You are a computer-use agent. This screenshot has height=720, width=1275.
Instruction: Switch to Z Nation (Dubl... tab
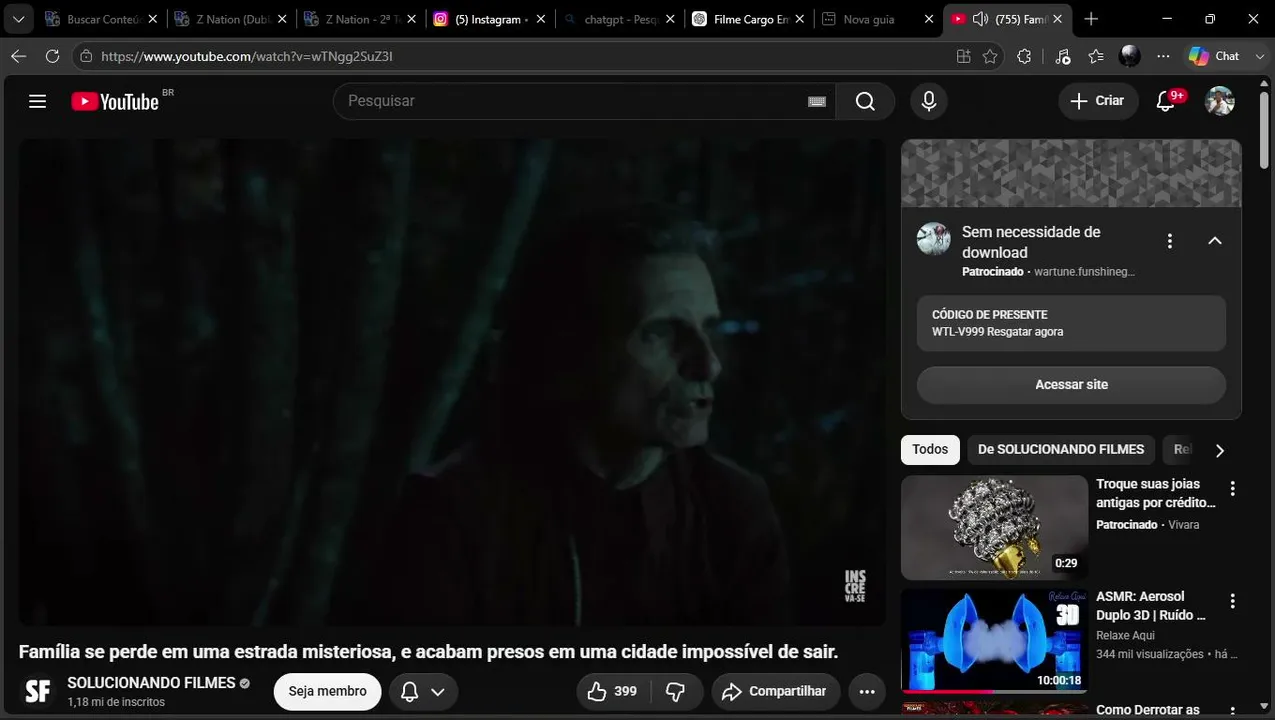coord(230,19)
